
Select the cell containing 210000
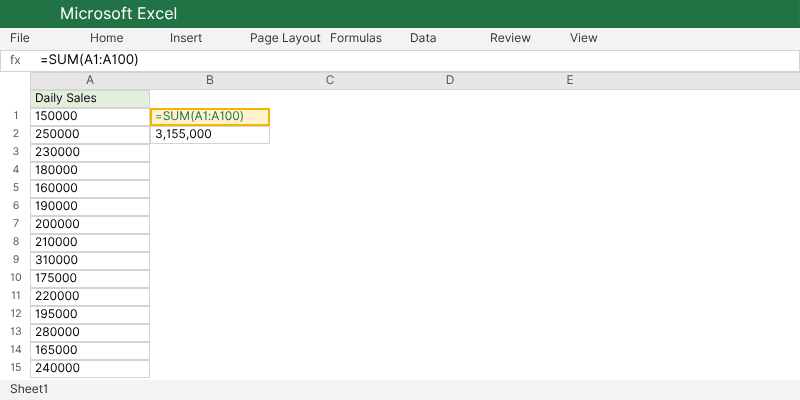90,243
